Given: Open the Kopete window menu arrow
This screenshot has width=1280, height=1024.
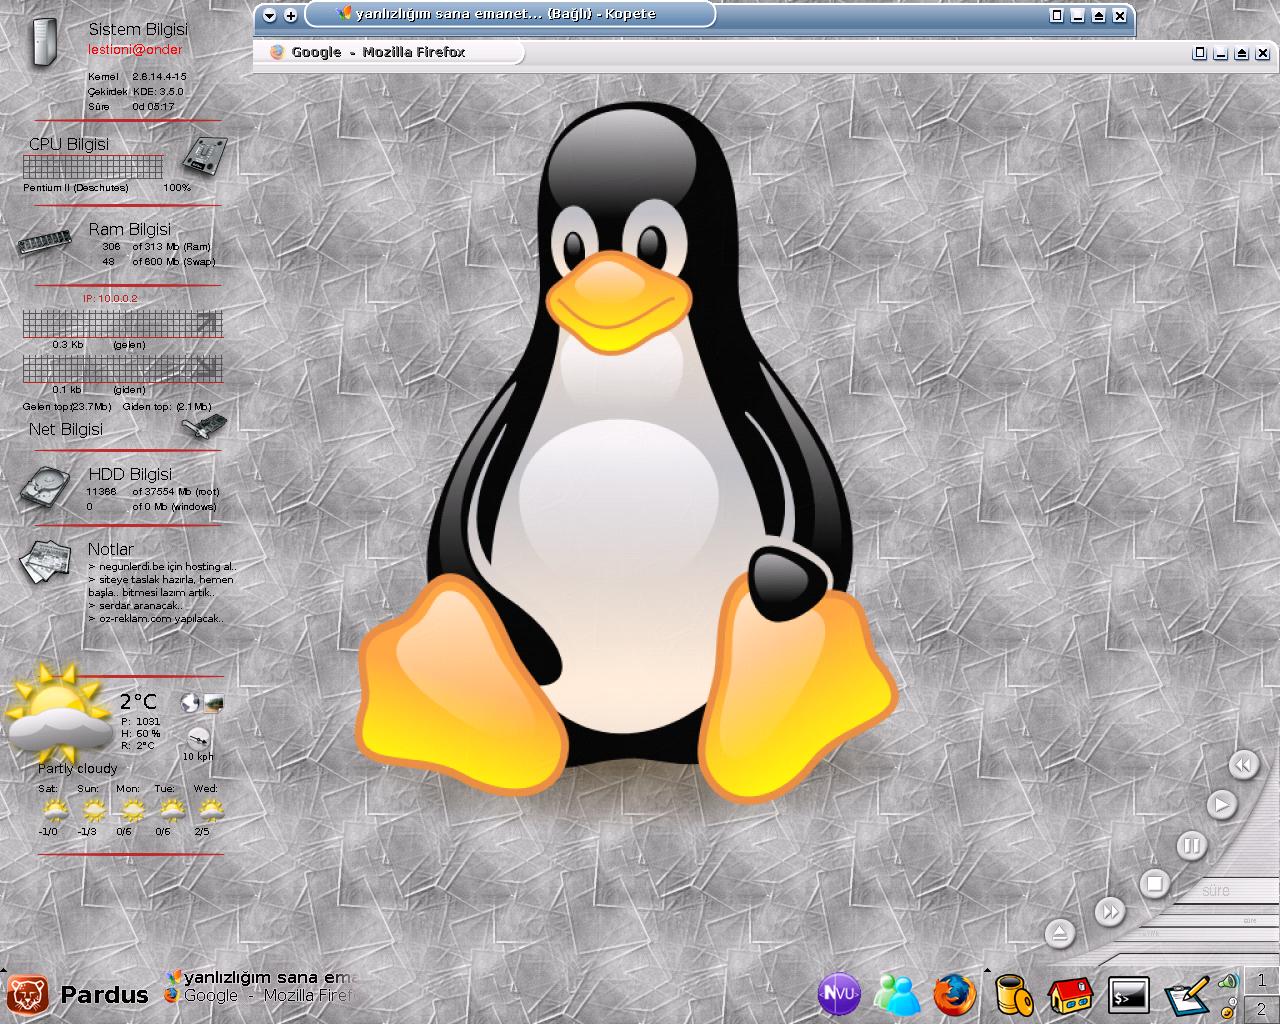Looking at the screenshot, I should point(270,15).
